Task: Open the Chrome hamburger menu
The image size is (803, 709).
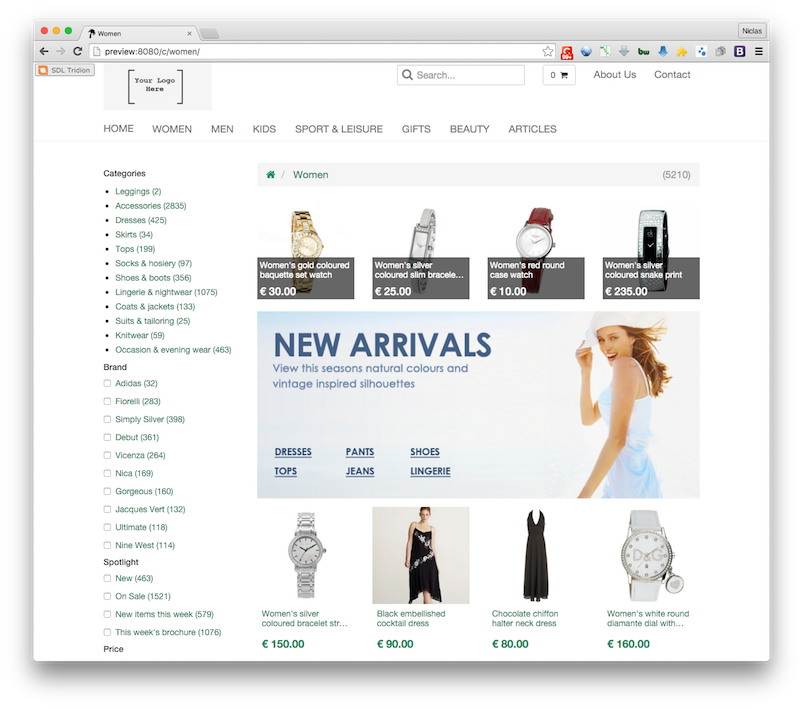Action: click(x=758, y=51)
